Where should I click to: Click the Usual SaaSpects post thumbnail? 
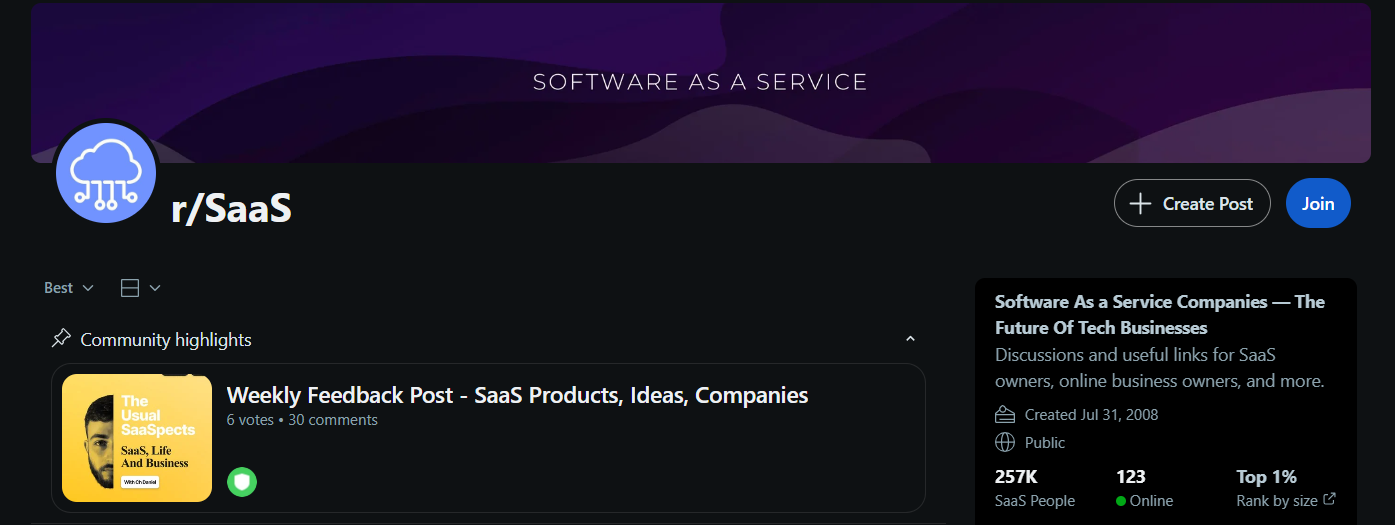coord(137,438)
